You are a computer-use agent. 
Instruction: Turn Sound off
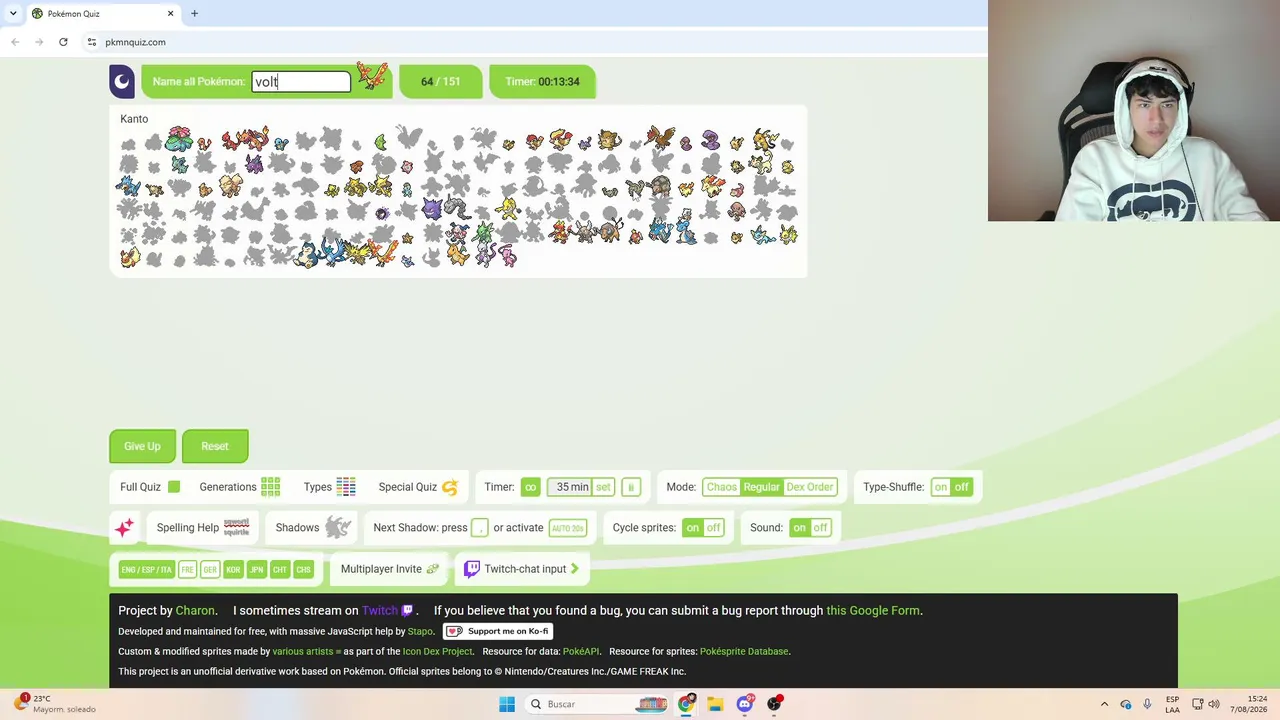[x=820, y=528]
